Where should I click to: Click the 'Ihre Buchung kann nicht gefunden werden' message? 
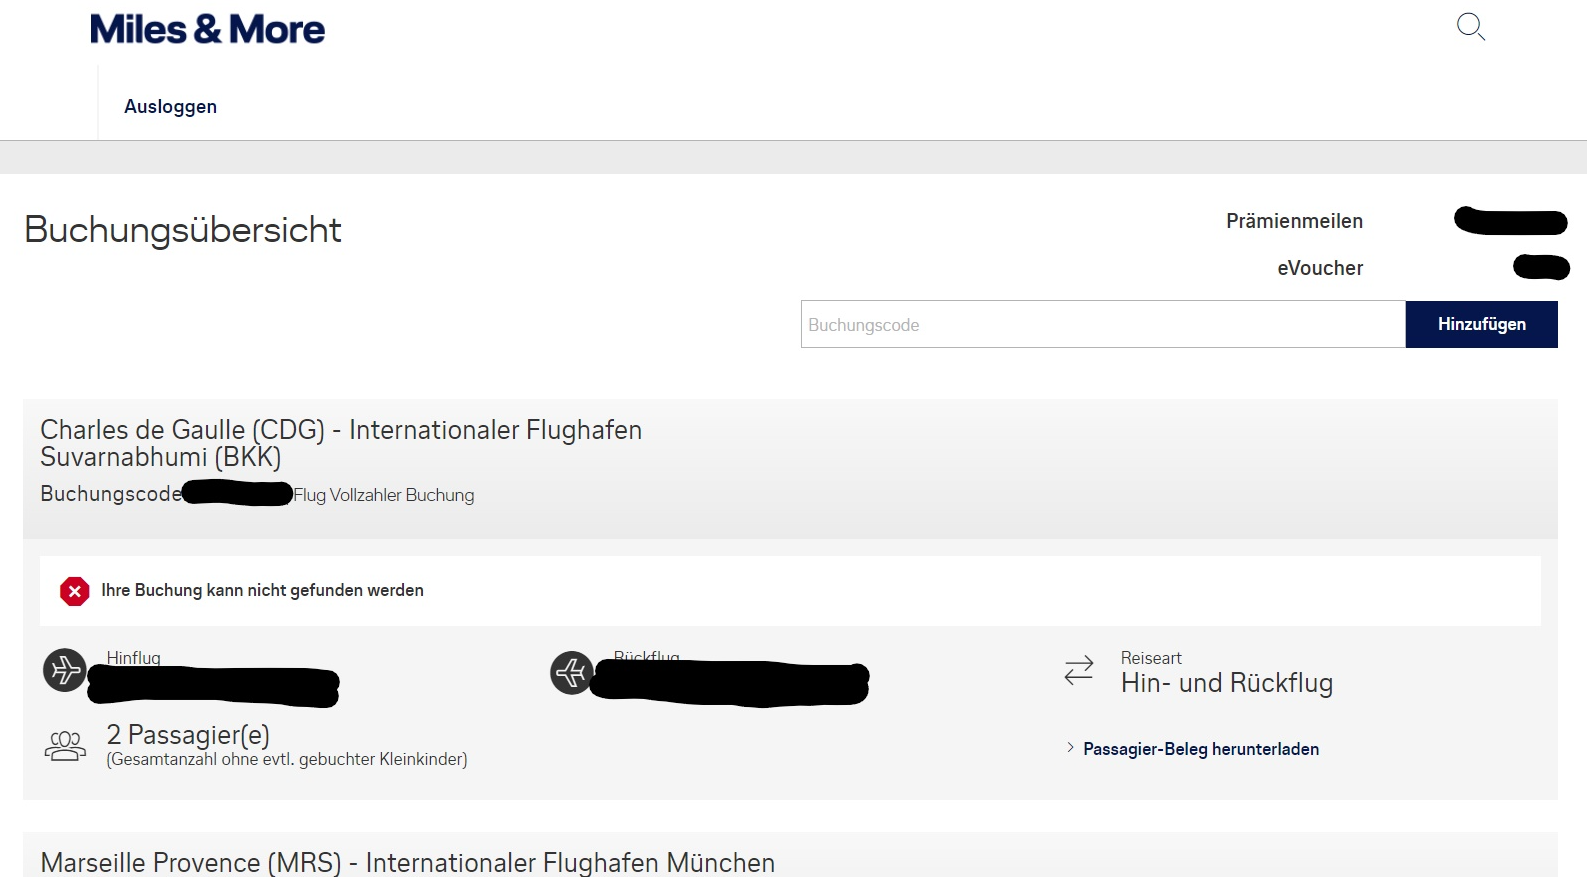[x=262, y=590]
